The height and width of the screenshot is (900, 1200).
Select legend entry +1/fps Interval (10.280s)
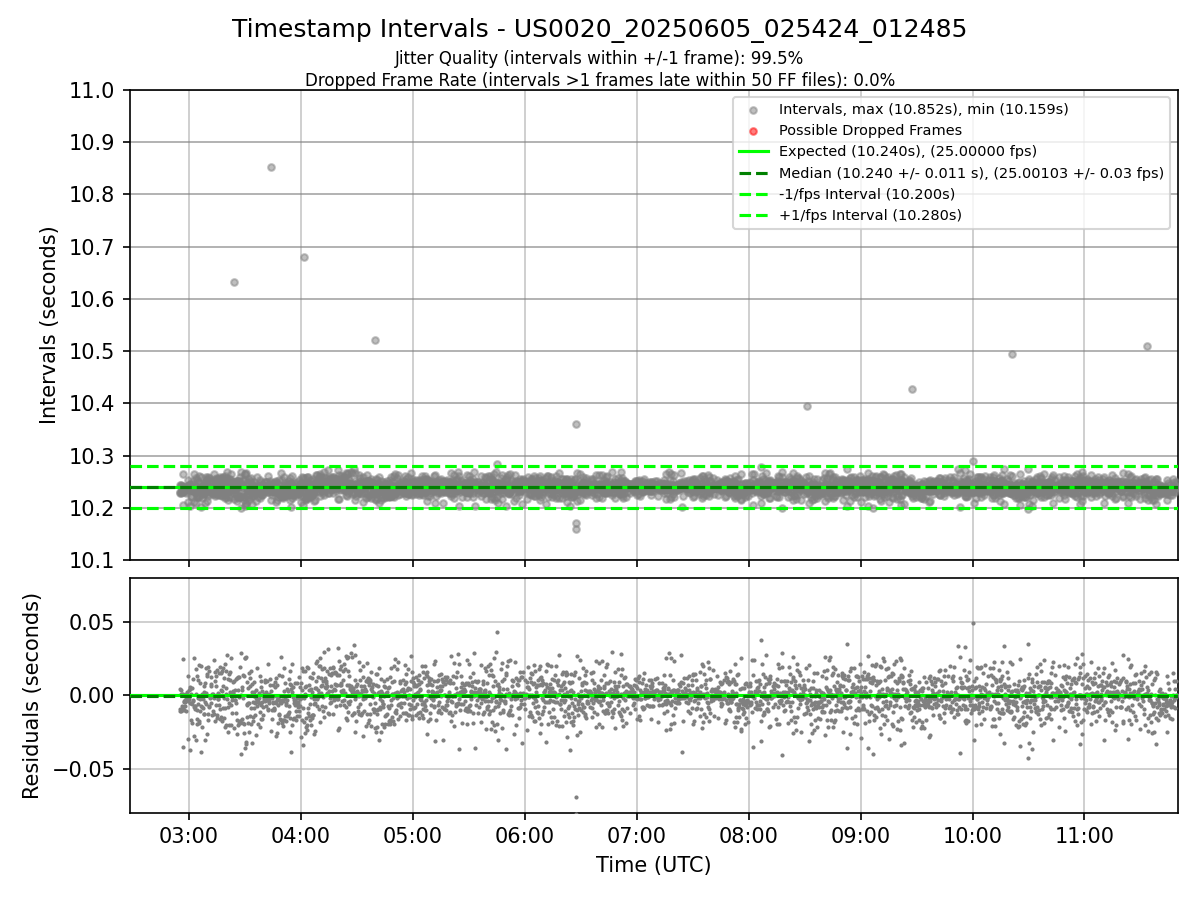pos(870,214)
